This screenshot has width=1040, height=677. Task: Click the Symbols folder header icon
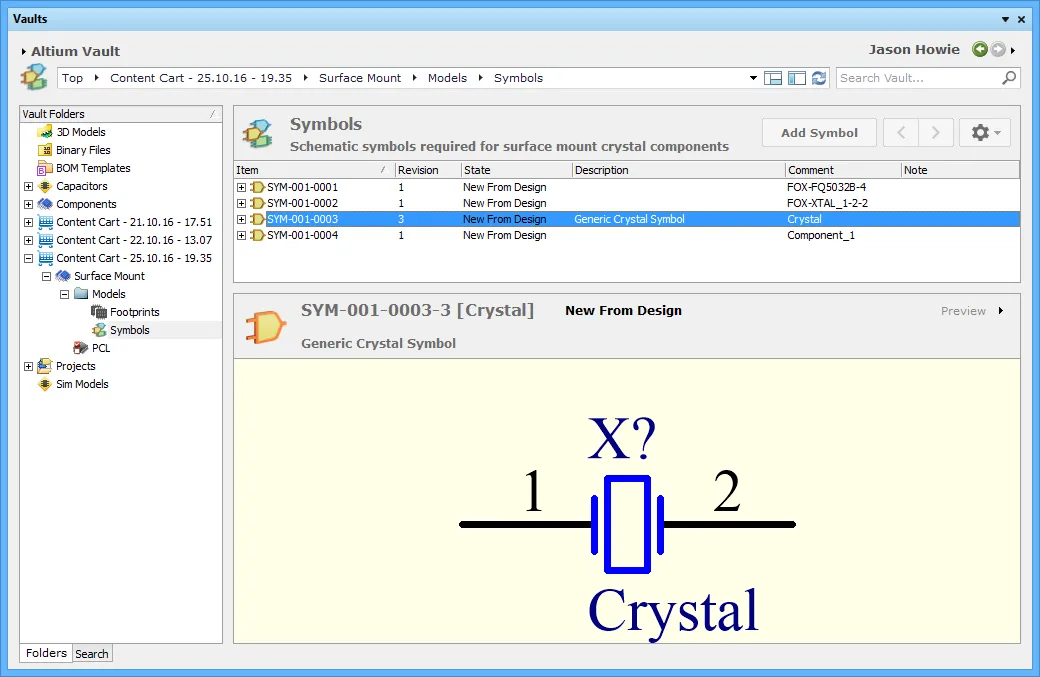point(257,134)
